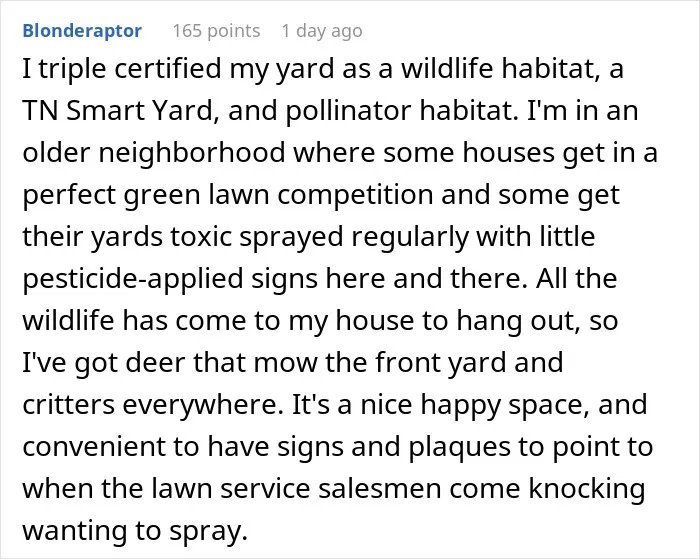Click the words 'pollinator habitat'

coord(399,110)
